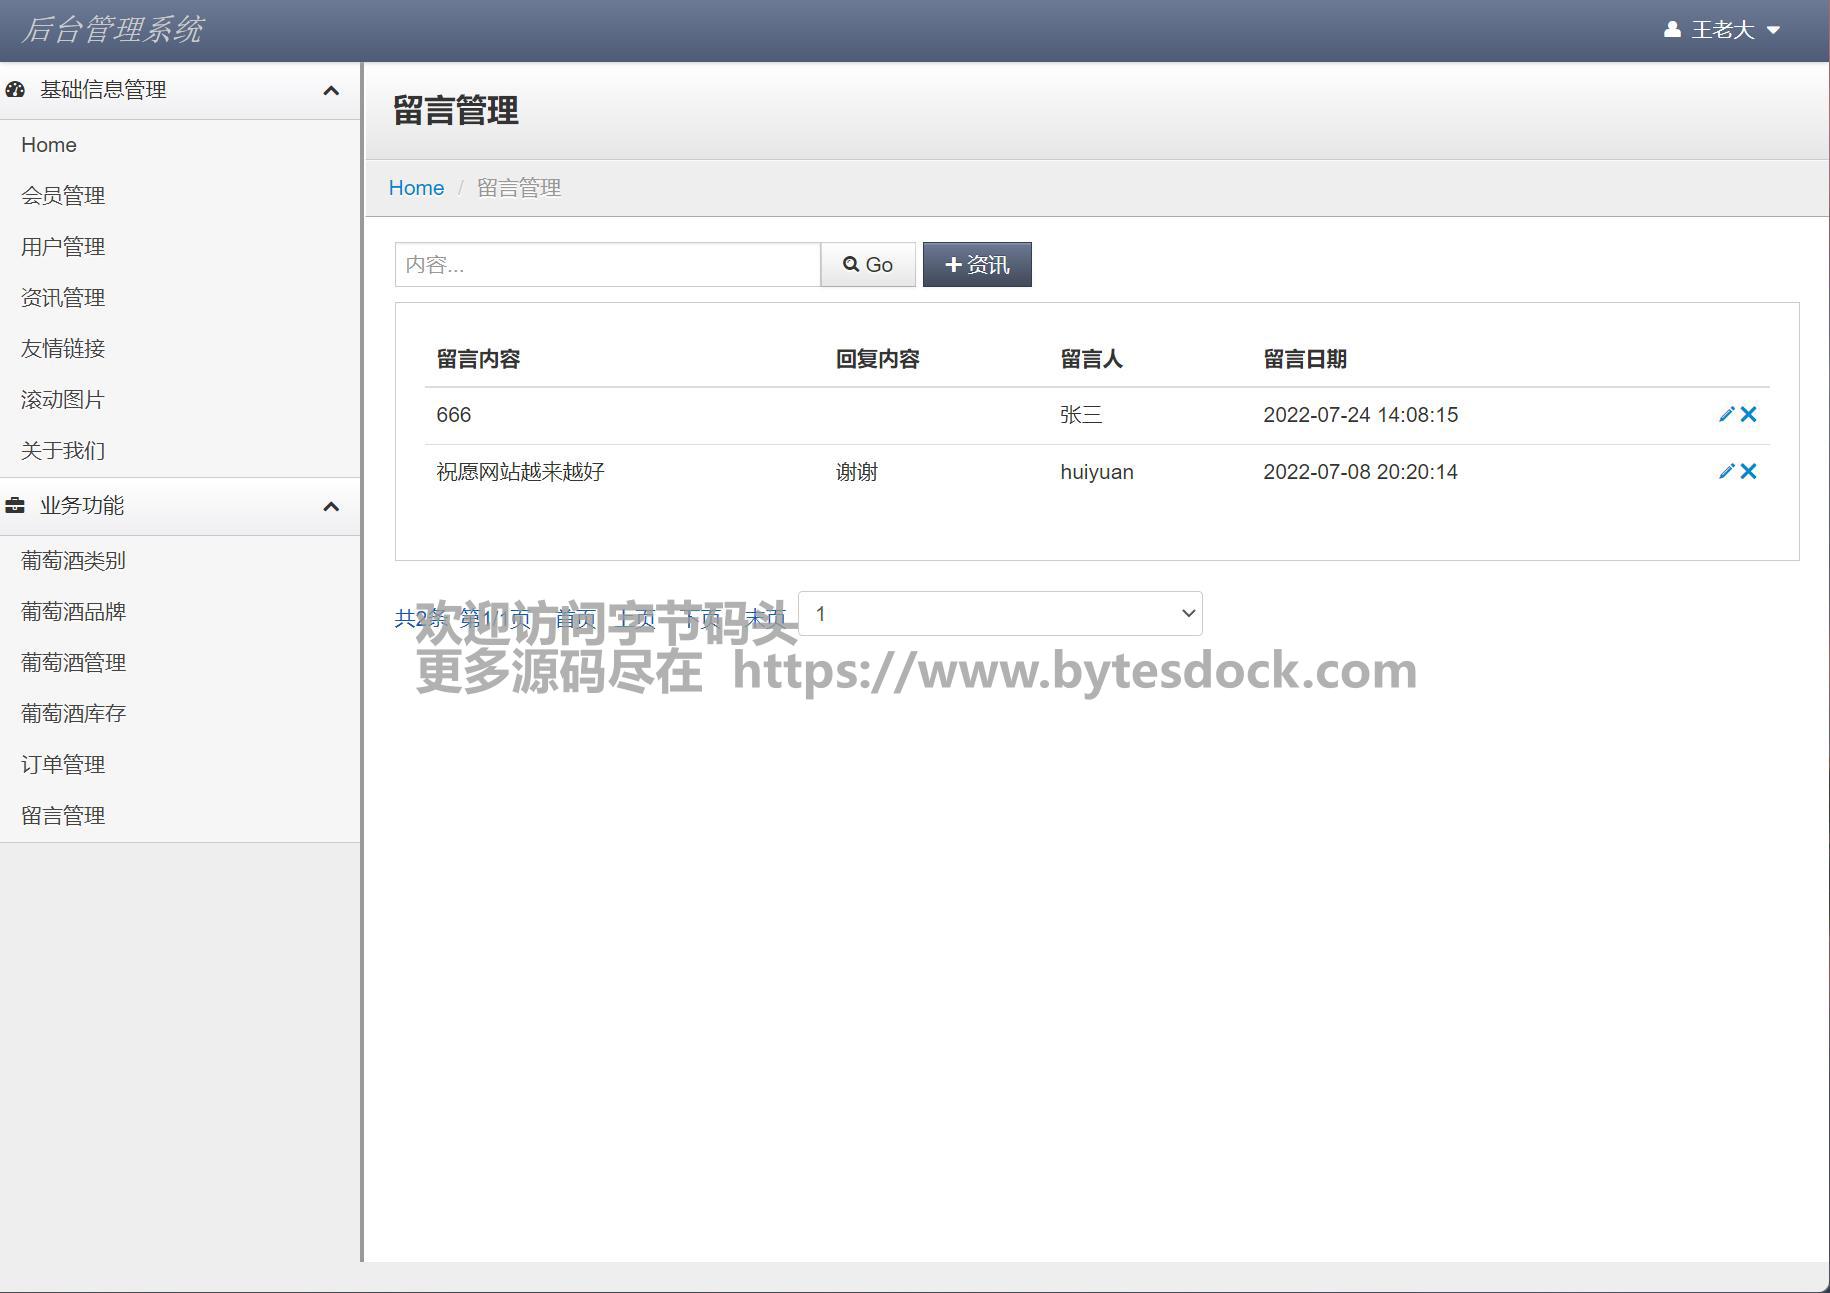Click the user avatar icon beside 王老大
The height and width of the screenshot is (1293, 1830).
click(x=1671, y=30)
